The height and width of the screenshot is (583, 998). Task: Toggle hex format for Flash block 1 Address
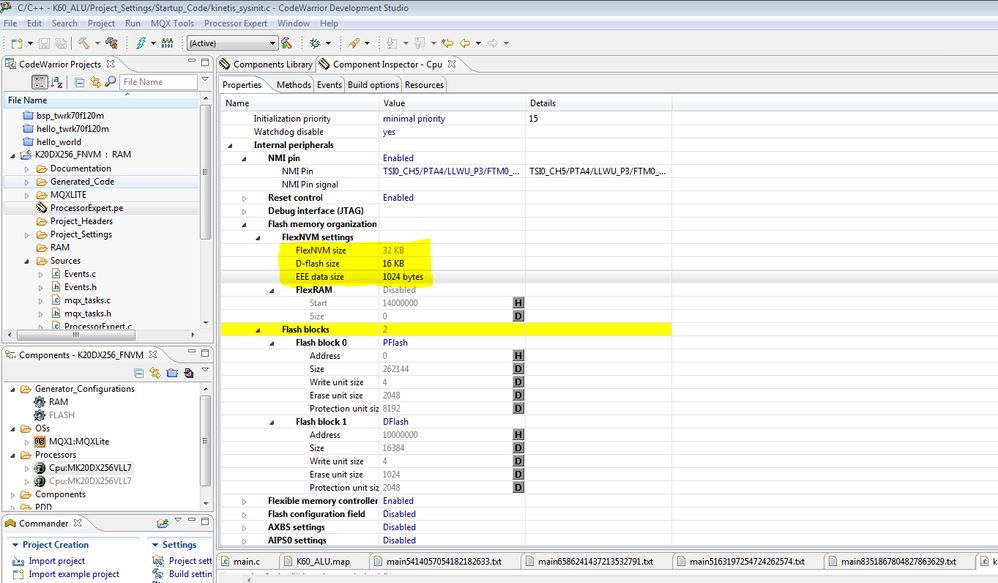pos(518,435)
